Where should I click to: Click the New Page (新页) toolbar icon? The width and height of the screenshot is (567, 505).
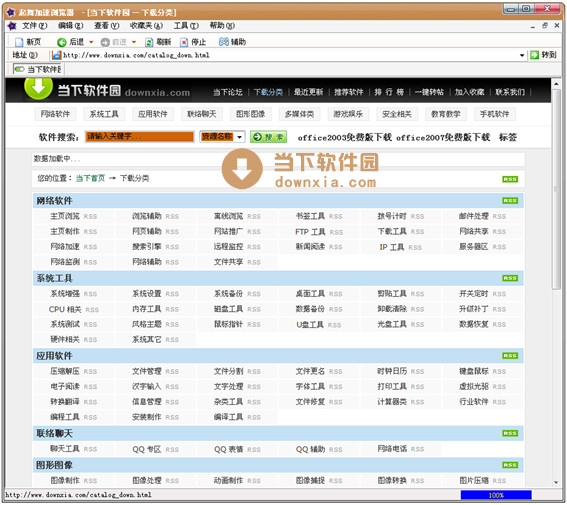click(x=19, y=42)
